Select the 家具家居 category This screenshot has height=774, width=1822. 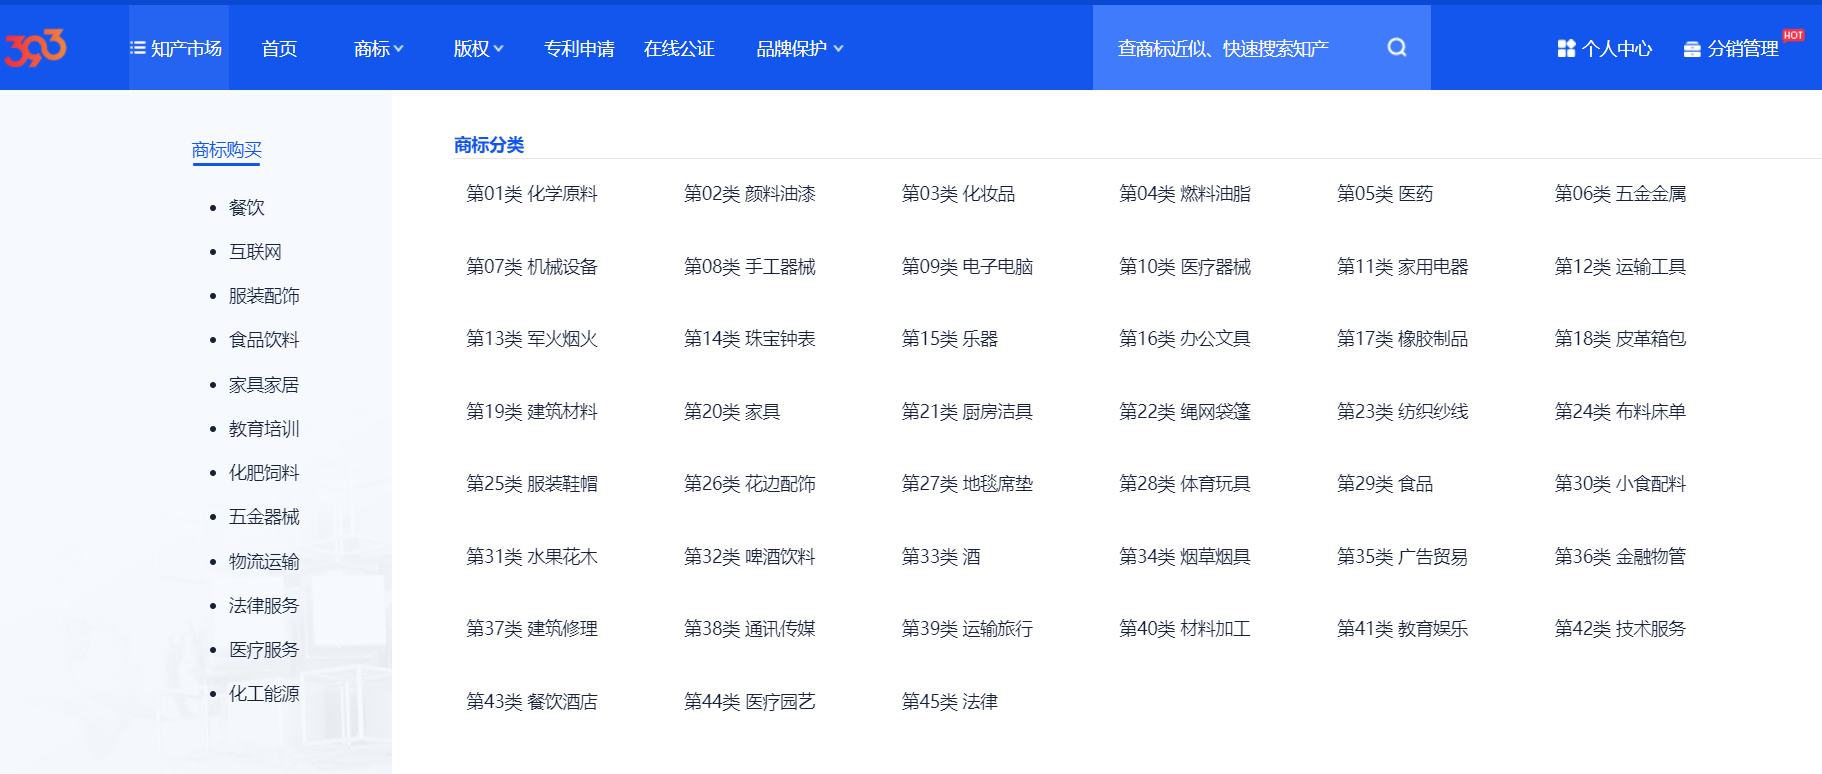[x=264, y=385]
